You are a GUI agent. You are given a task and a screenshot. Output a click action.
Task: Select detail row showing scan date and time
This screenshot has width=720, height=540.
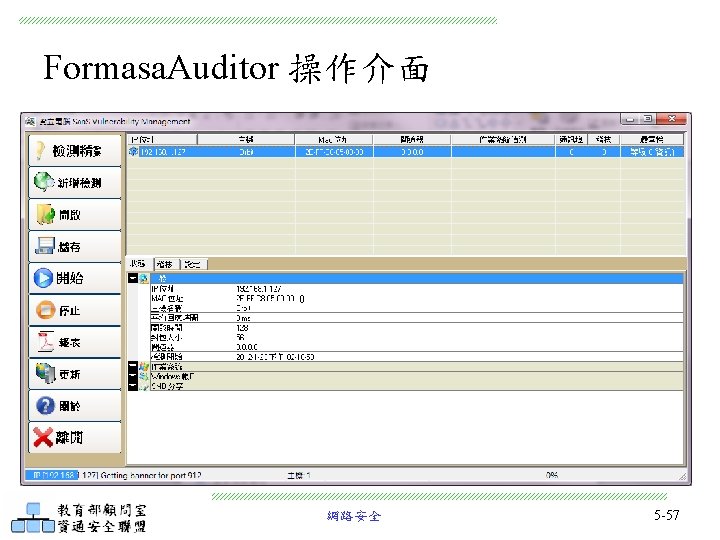(416, 357)
